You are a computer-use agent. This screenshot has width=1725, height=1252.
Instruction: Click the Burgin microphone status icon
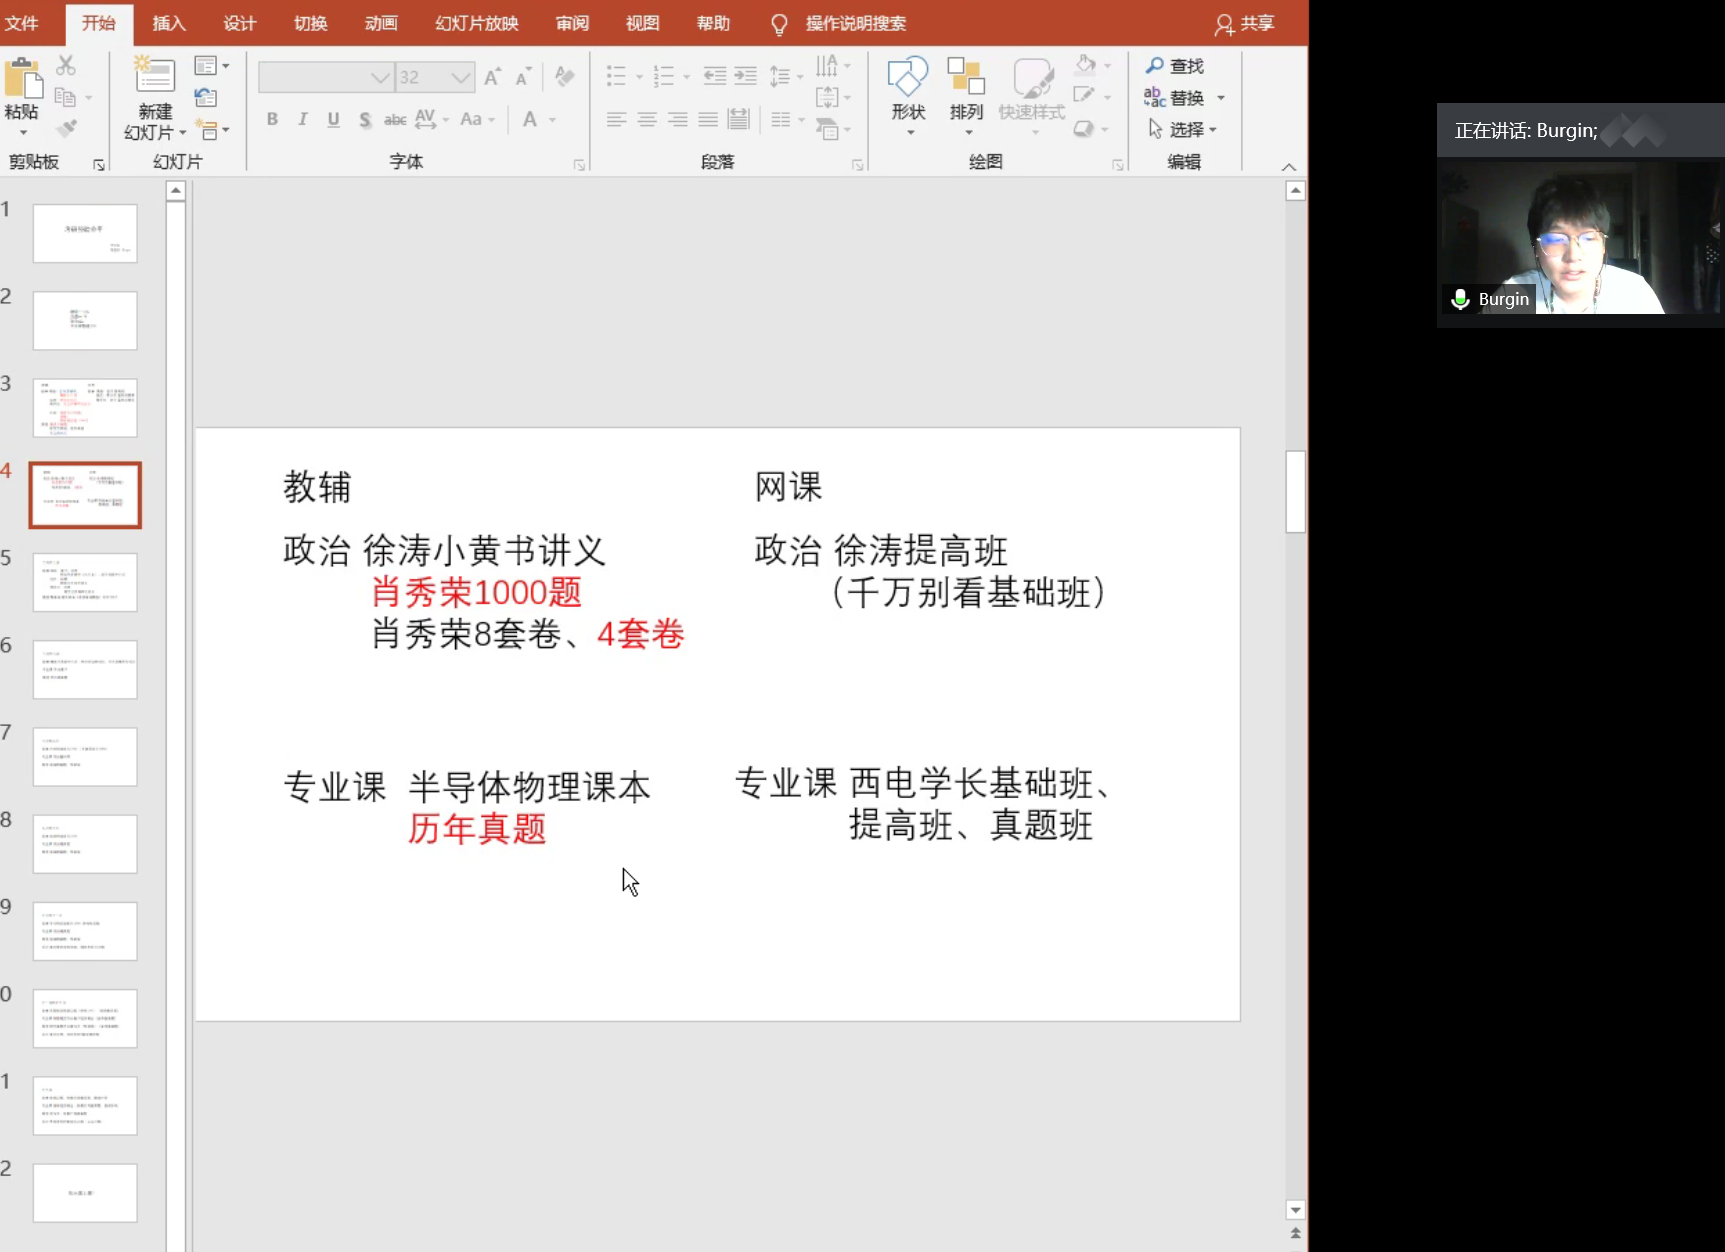(1460, 299)
